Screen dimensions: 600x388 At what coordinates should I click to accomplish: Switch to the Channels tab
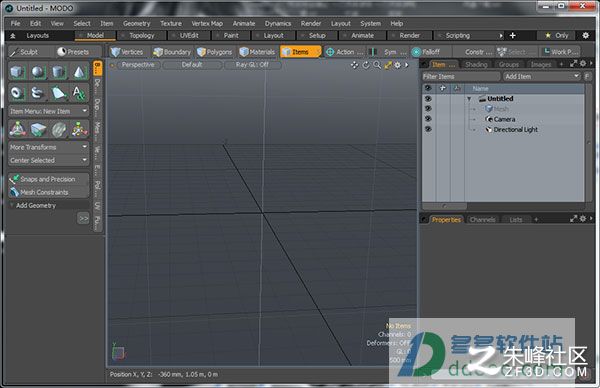click(482, 220)
